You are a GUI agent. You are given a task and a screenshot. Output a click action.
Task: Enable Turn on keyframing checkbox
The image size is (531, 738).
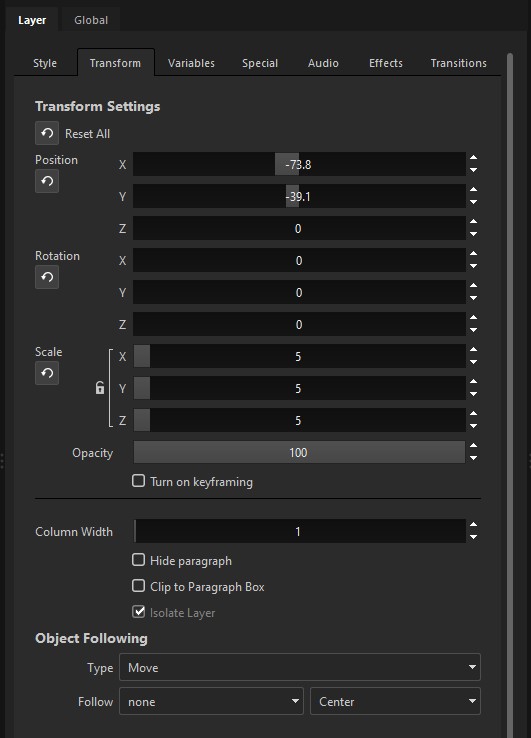click(138, 481)
